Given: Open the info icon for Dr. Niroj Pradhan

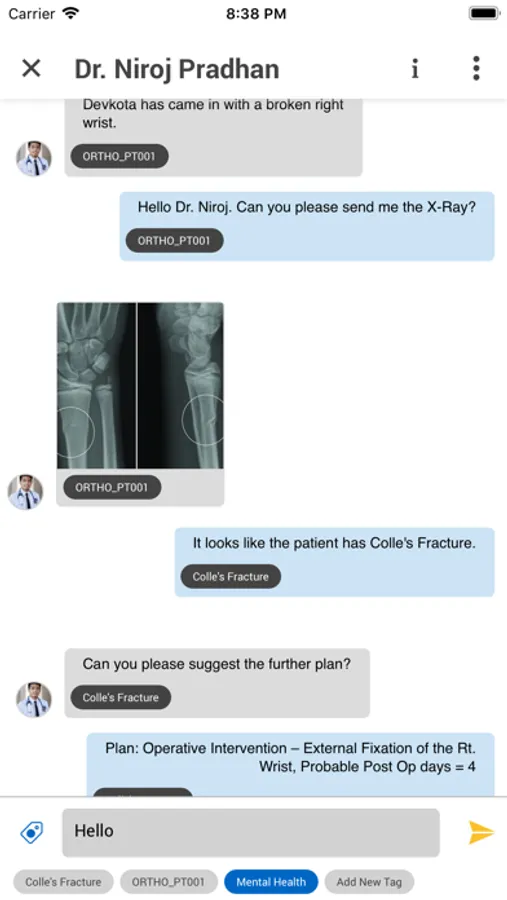Looking at the screenshot, I should 415,69.
